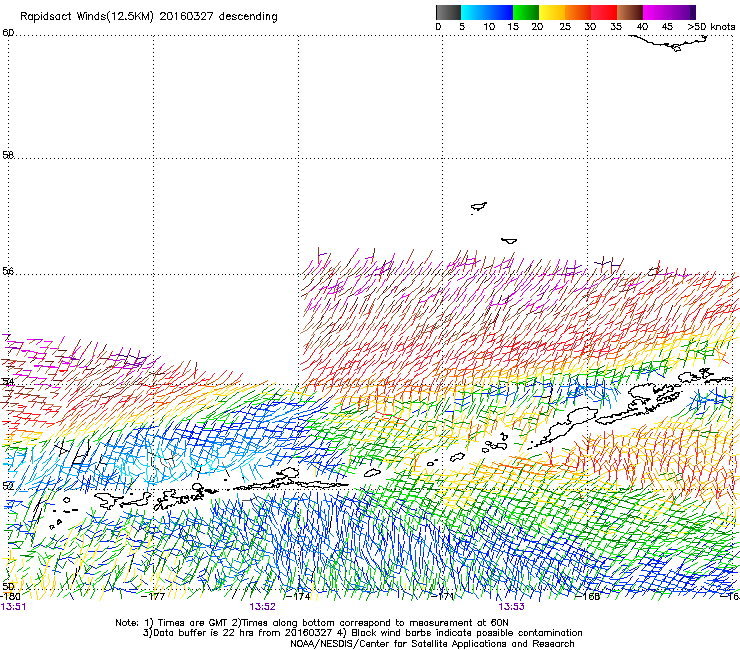Click the latitude axis label '56'
Viewport: 740px width, 650px height.
click(8, 271)
